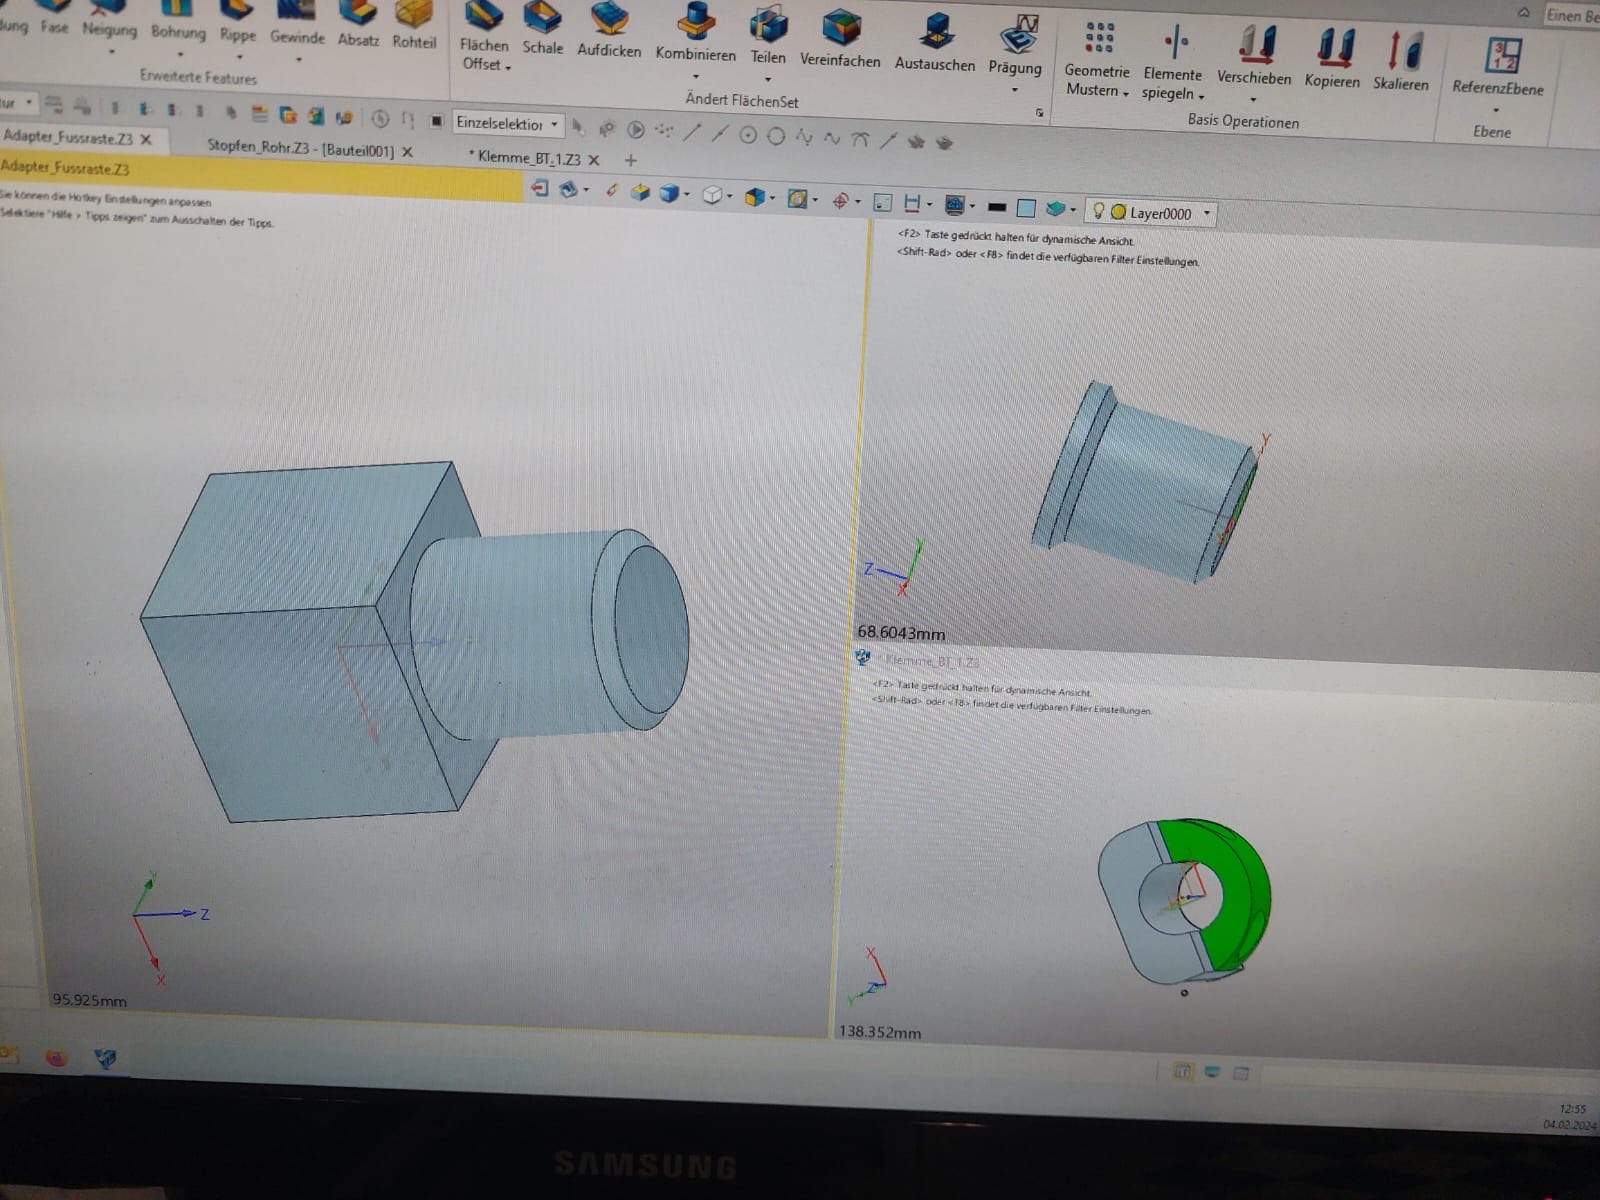Toggle the light blue square display button
The image size is (1600, 1200).
[1025, 208]
